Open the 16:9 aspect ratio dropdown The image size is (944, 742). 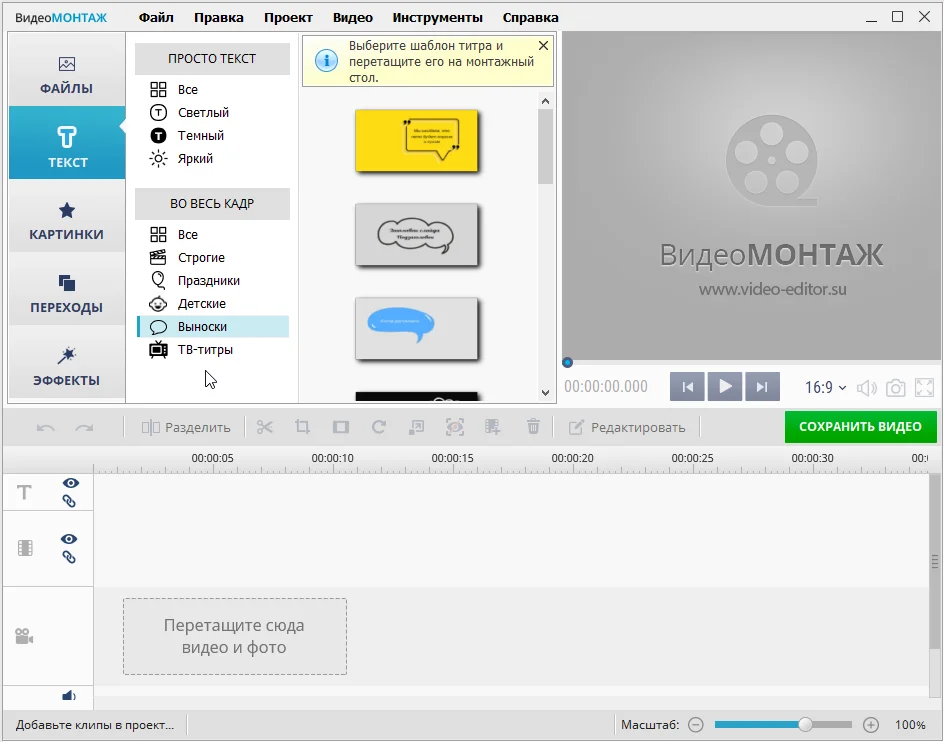[x=826, y=388]
